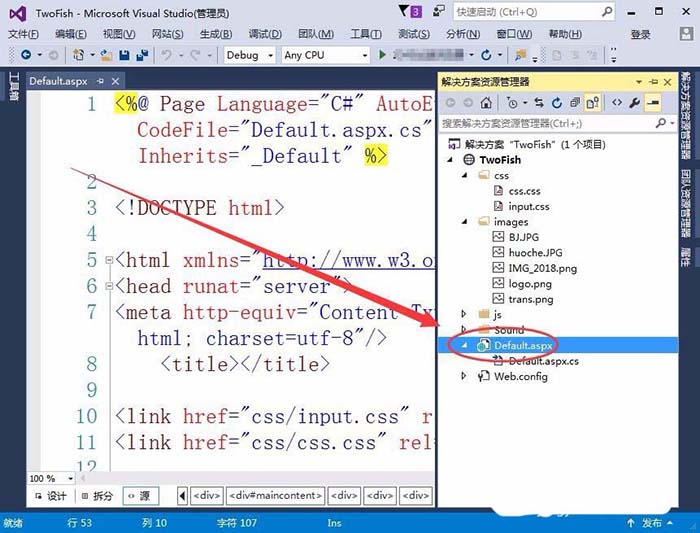Open the 工具(T) menu
Screen dimensions: 700x533
point(366,34)
